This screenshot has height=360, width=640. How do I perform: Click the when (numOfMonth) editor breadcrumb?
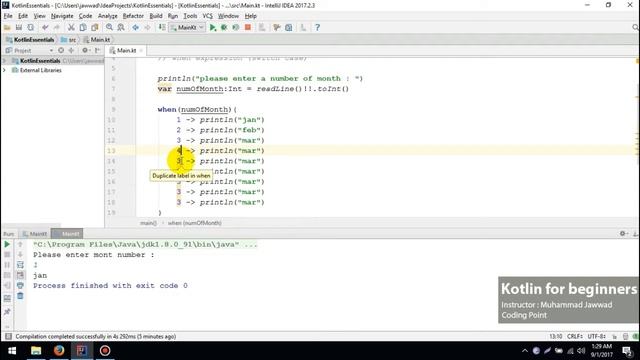[x=195, y=223]
